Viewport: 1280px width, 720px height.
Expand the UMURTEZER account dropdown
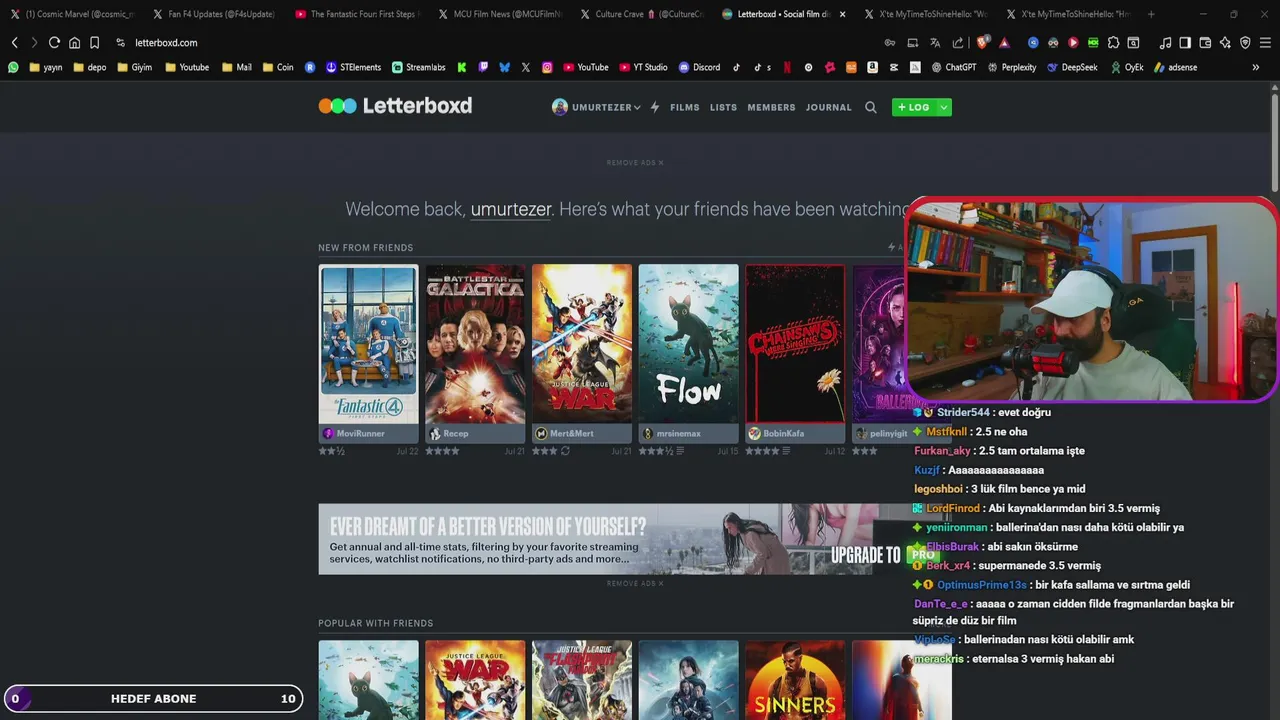596,107
